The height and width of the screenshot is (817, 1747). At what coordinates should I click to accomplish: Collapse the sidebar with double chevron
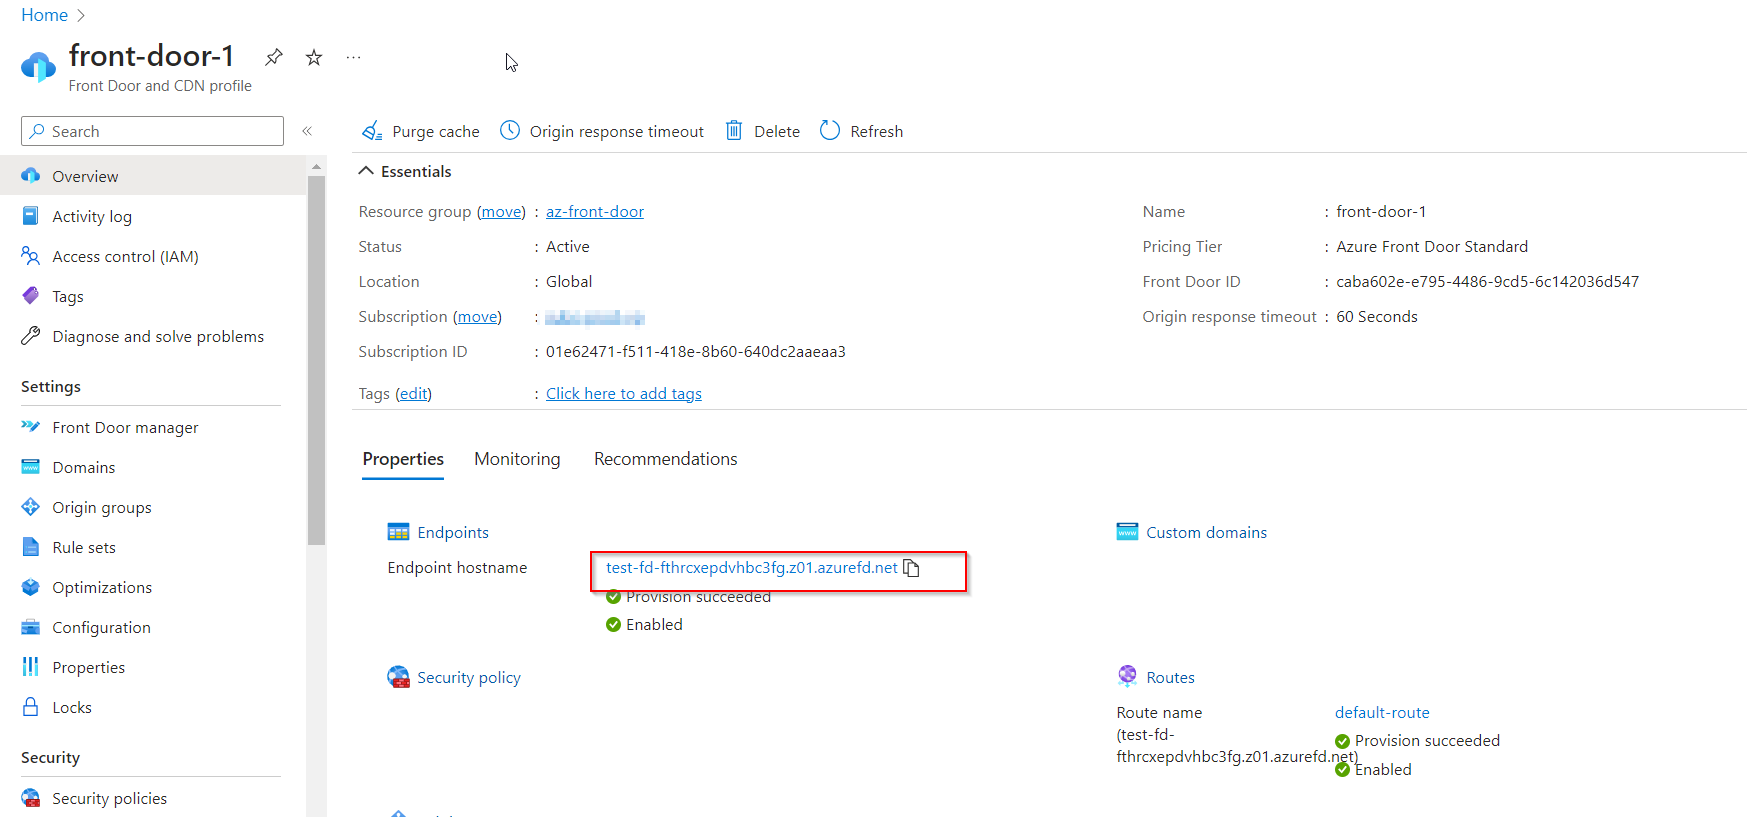[307, 131]
